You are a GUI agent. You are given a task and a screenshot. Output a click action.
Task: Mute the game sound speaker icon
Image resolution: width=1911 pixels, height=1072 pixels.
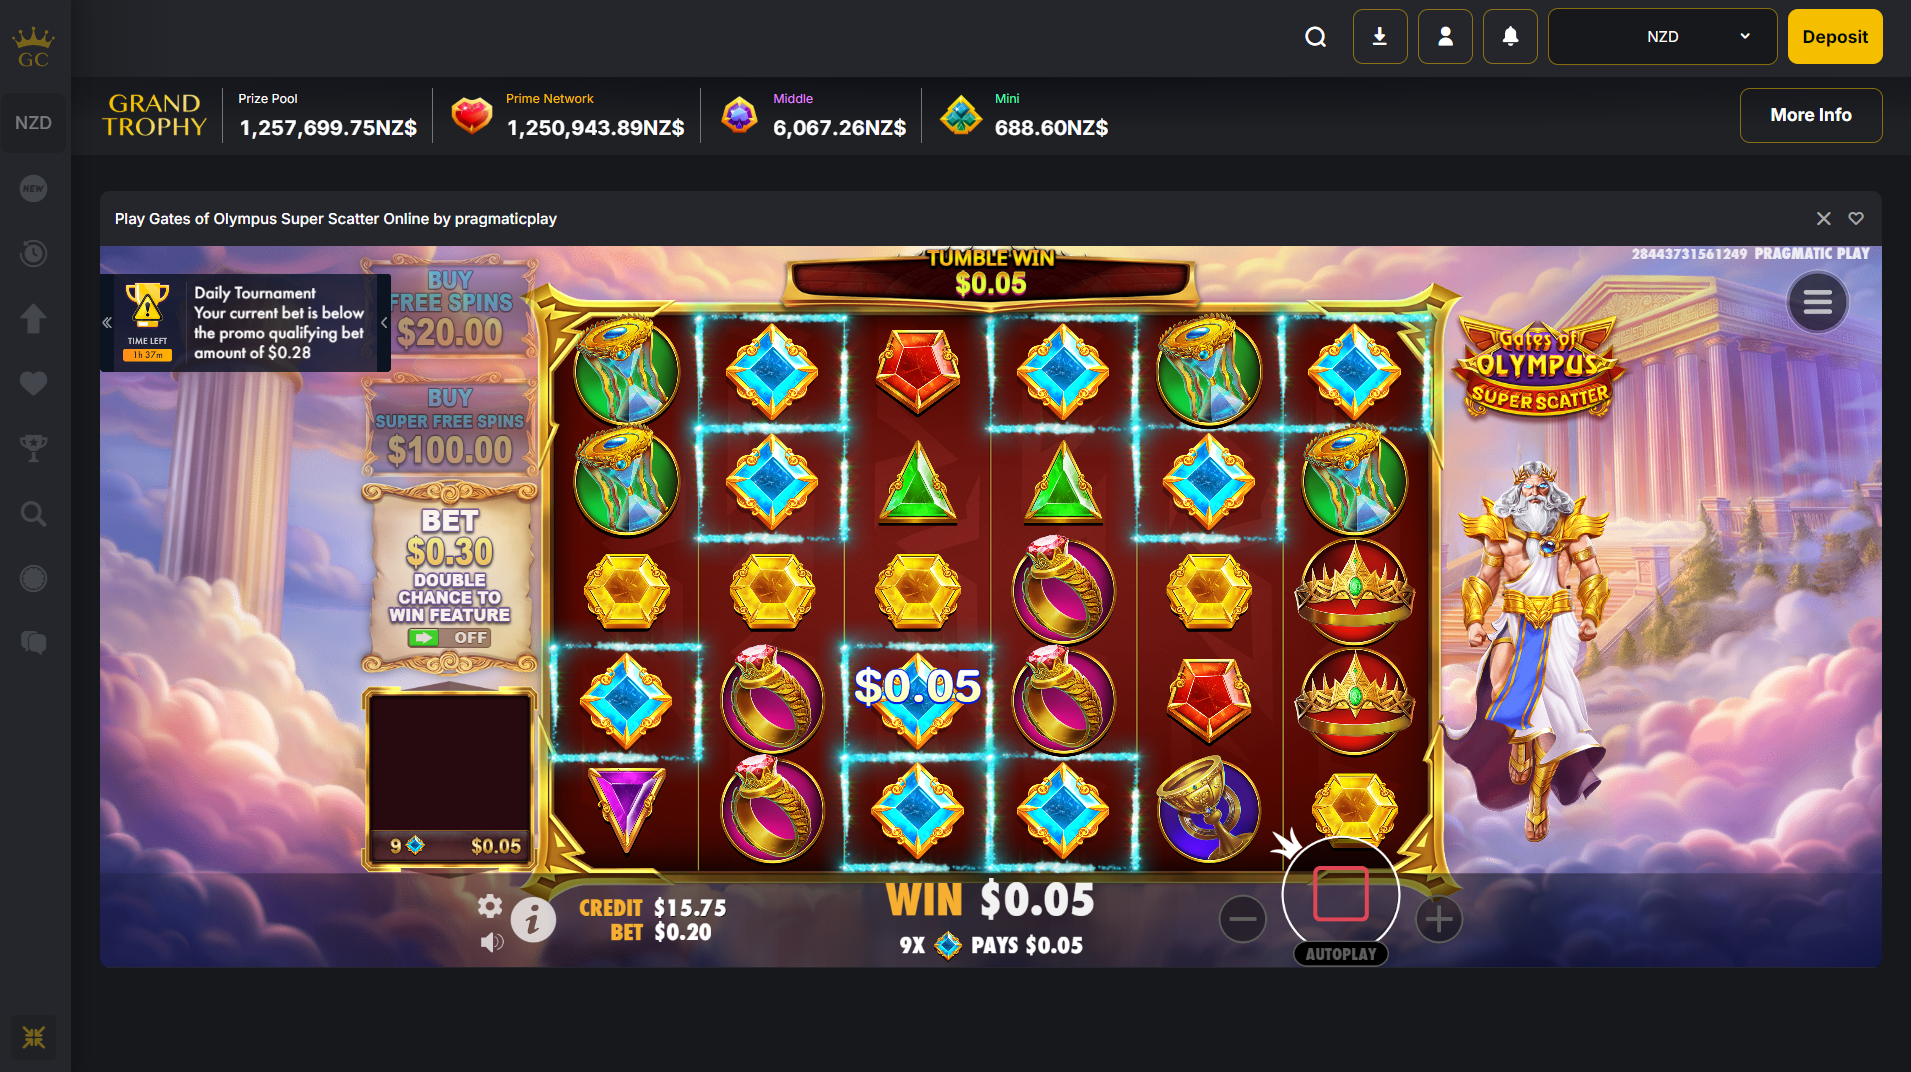[x=491, y=942]
